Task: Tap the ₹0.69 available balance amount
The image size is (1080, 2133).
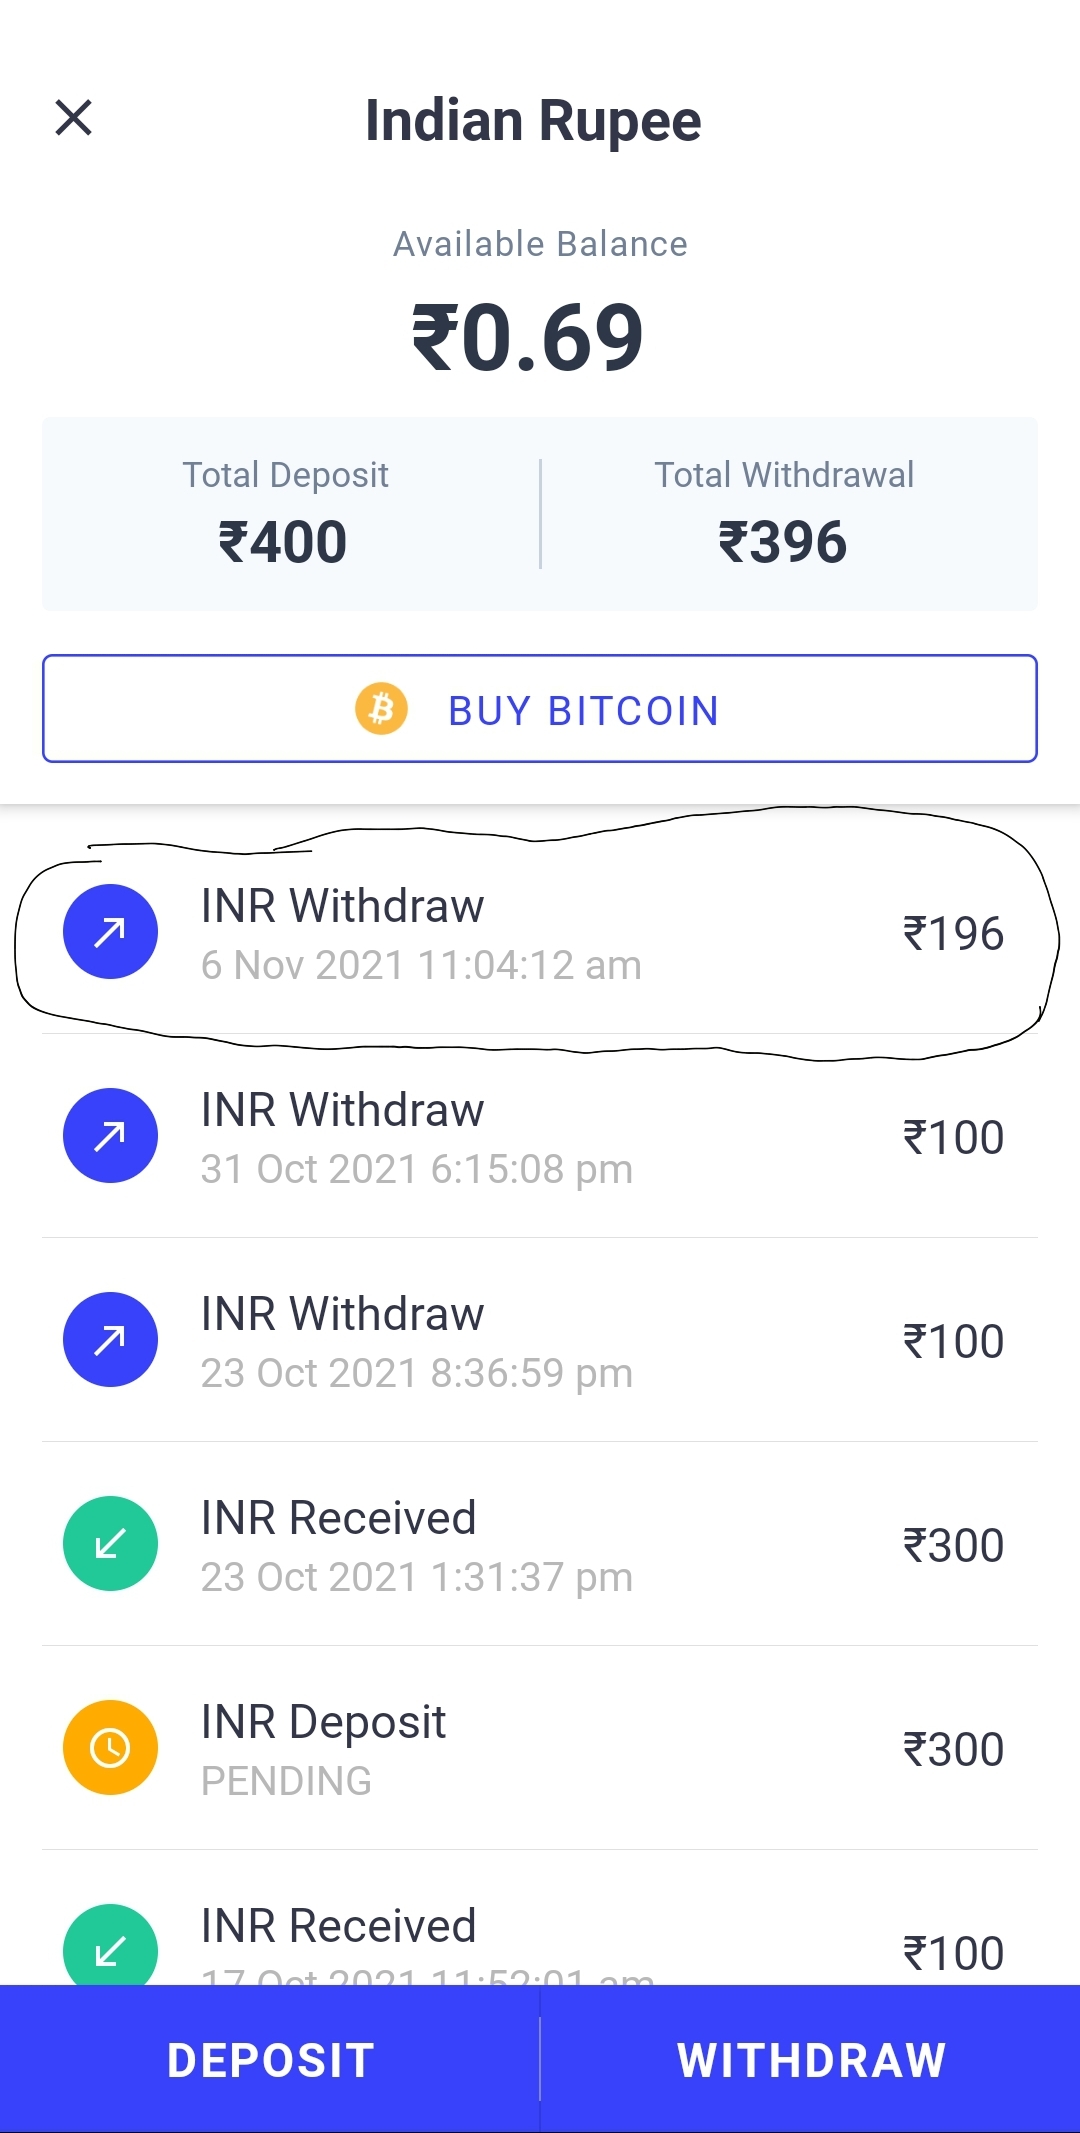Action: tap(528, 338)
